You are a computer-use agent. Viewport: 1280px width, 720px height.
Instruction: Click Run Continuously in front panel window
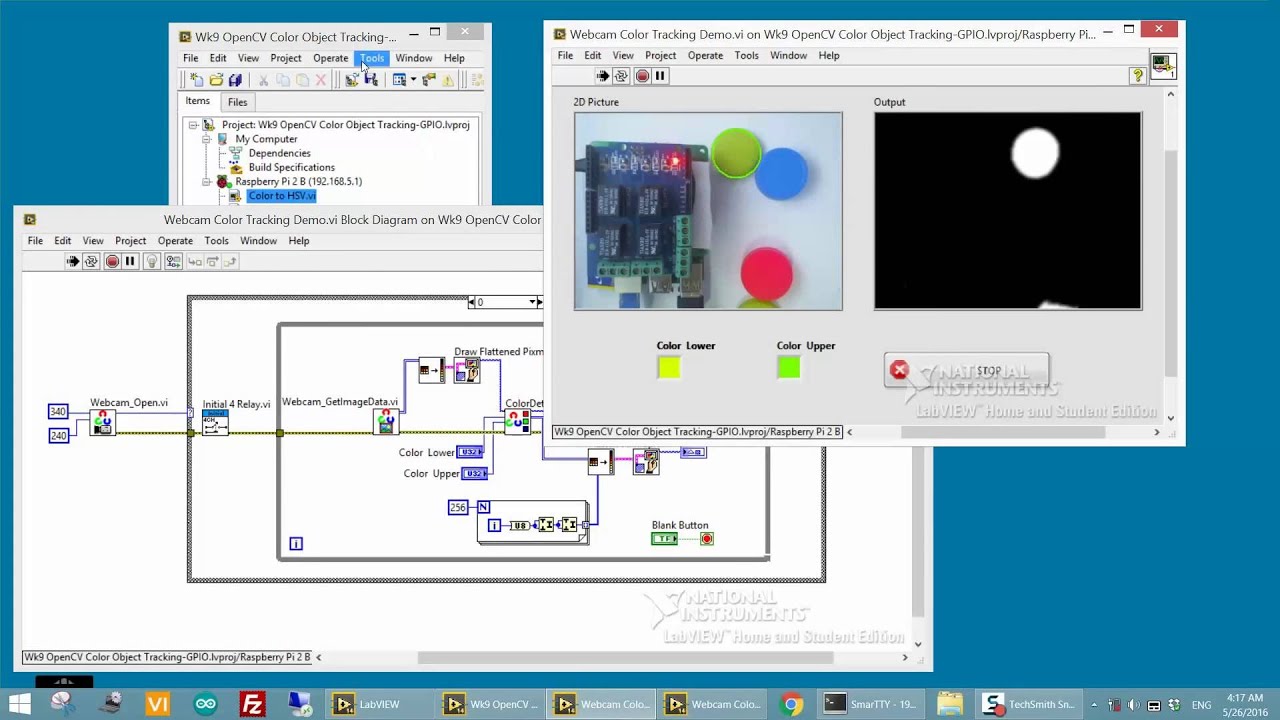[x=621, y=76]
